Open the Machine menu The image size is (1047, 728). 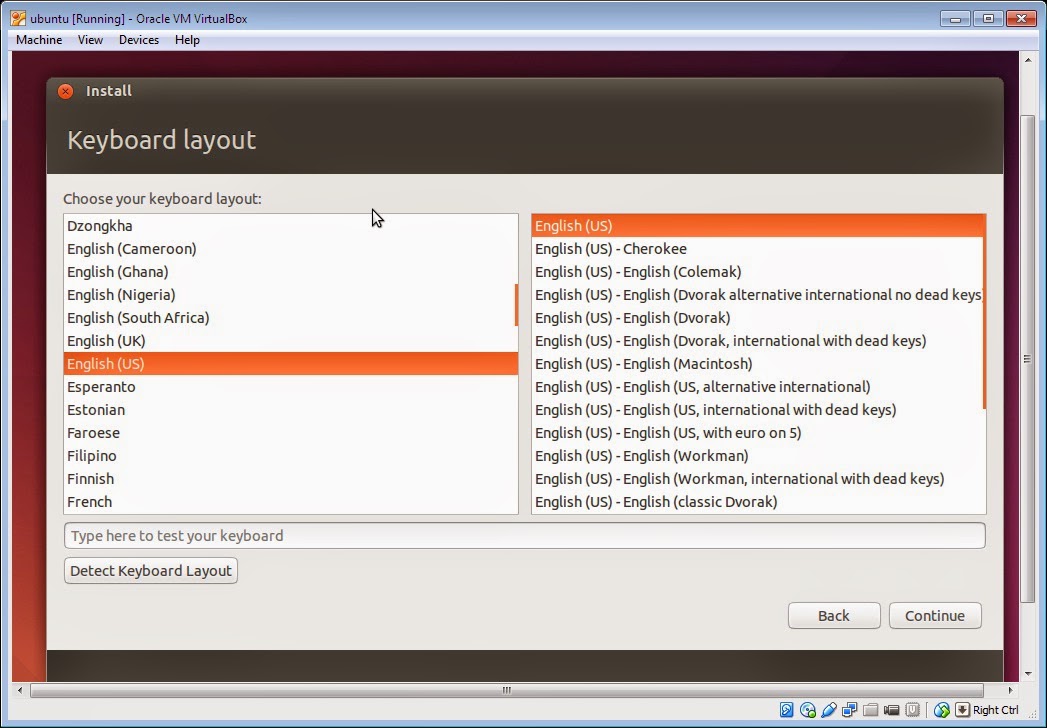(x=39, y=40)
